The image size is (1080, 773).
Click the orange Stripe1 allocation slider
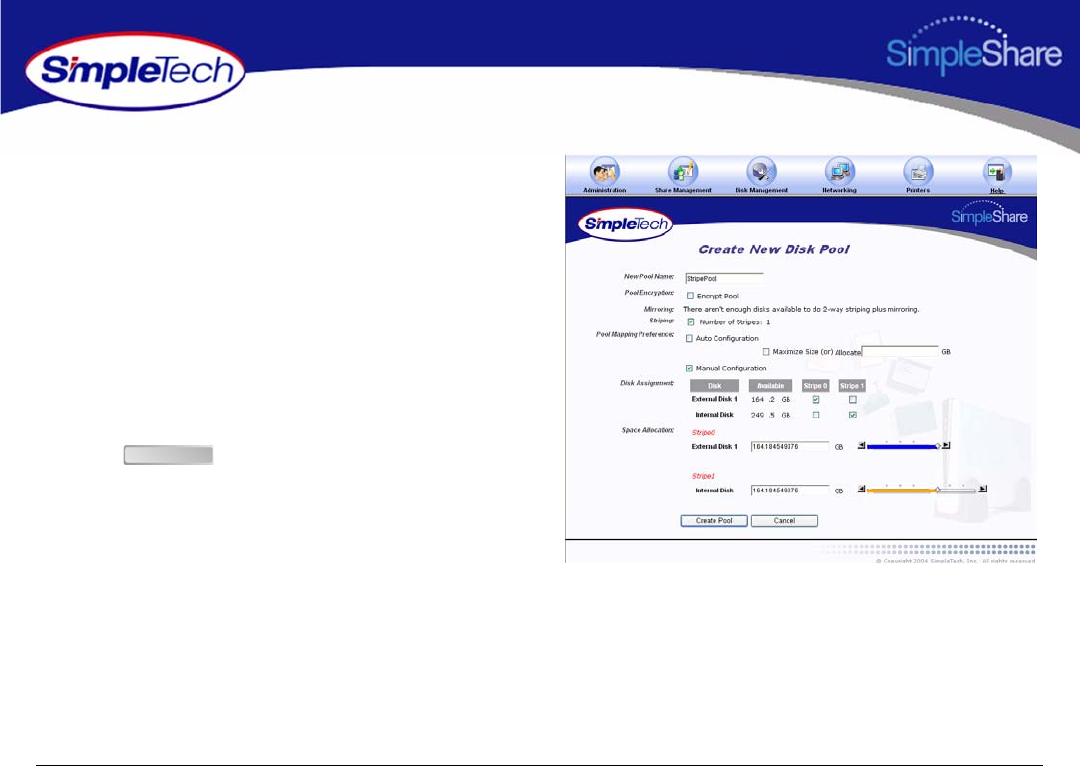coord(922,490)
